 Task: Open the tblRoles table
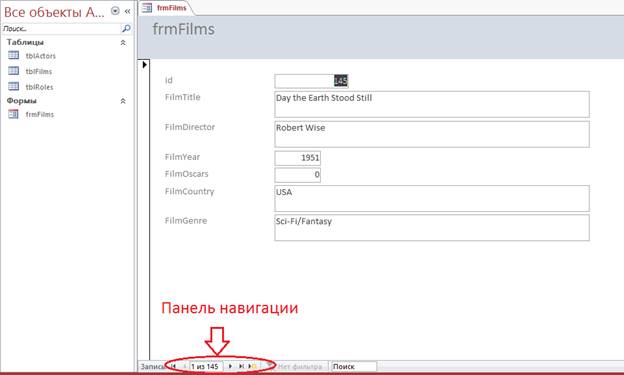(x=39, y=87)
